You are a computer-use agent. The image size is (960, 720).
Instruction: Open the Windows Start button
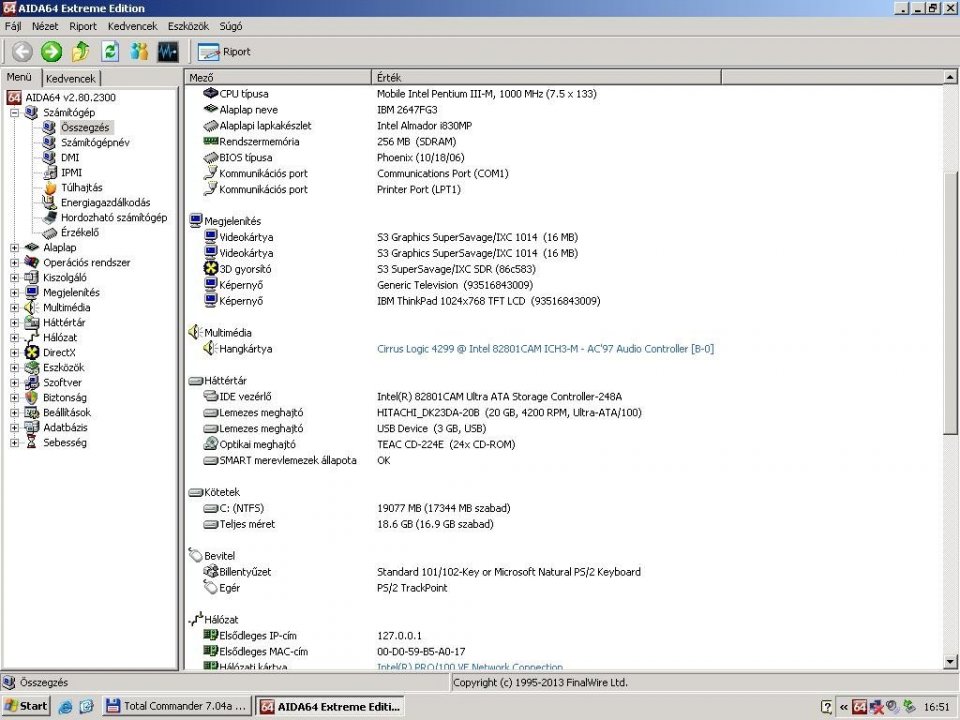[26, 706]
